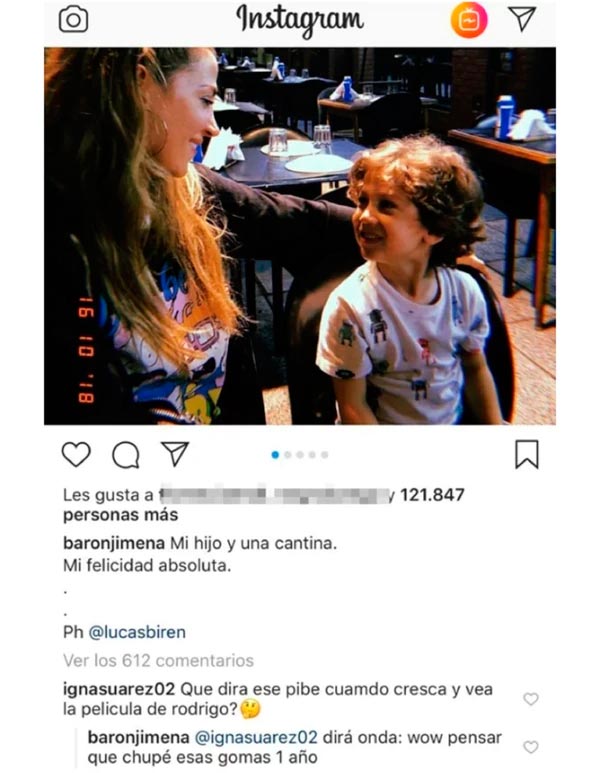Open direct messages paper plane icon in header
The image size is (600, 773).
pyautogui.click(x=522, y=19)
